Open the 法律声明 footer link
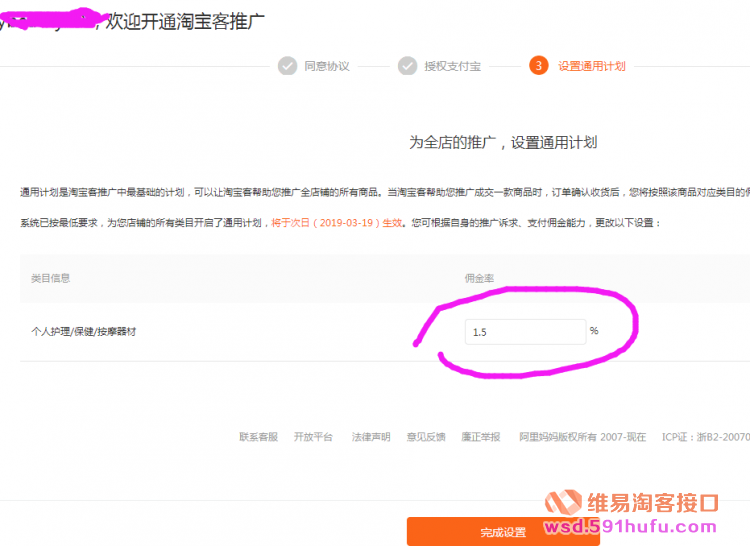 click(x=371, y=437)
